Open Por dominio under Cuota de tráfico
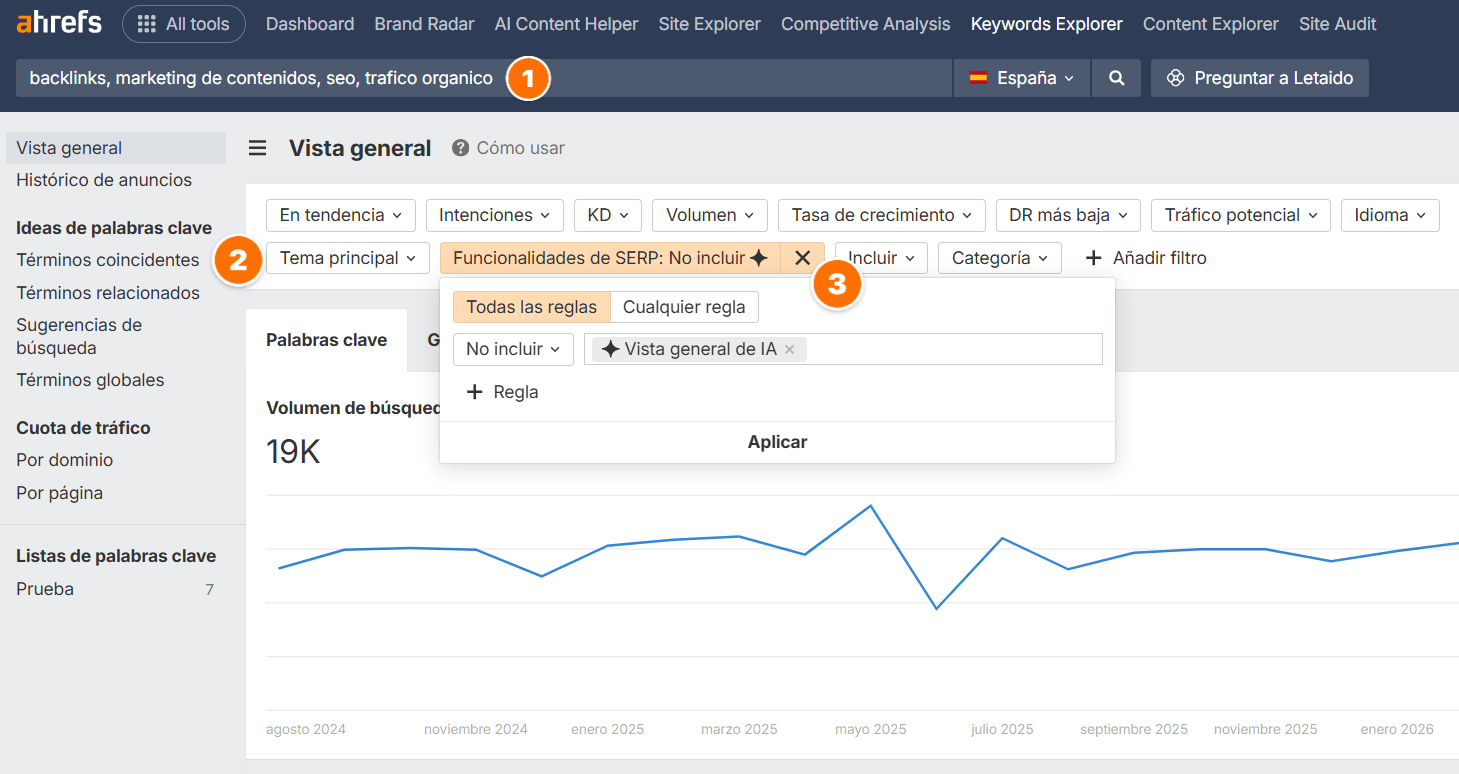Screen dimensions: 1459x774 tap(65, 460)
